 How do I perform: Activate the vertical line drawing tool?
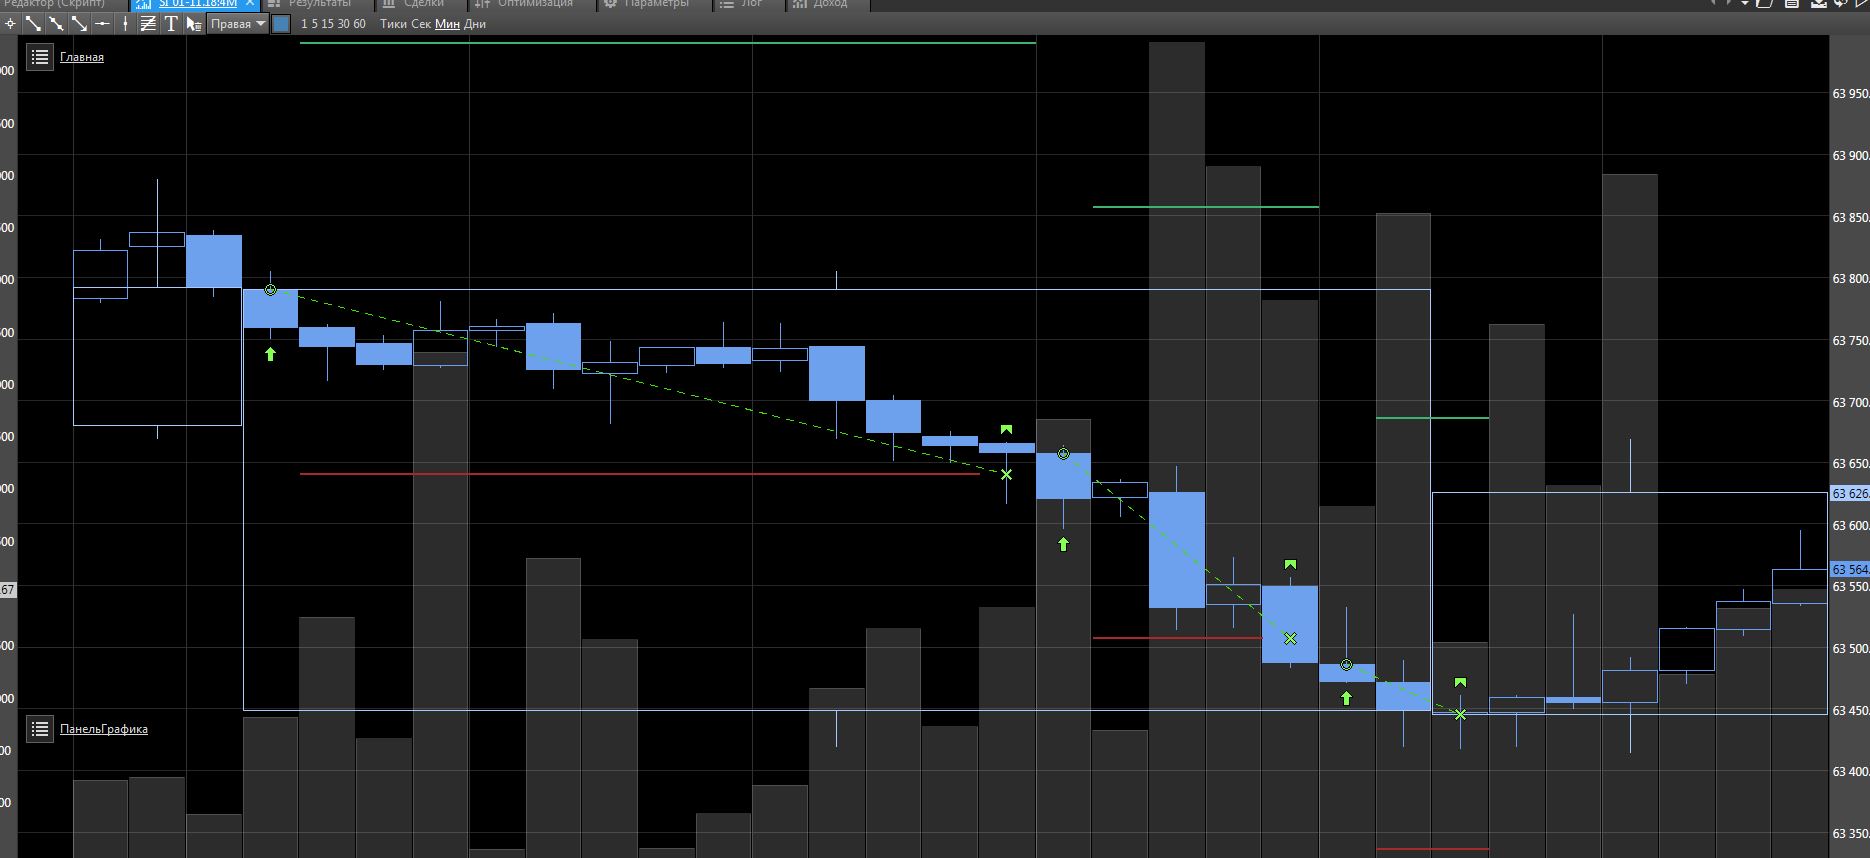tap(125, 24)
